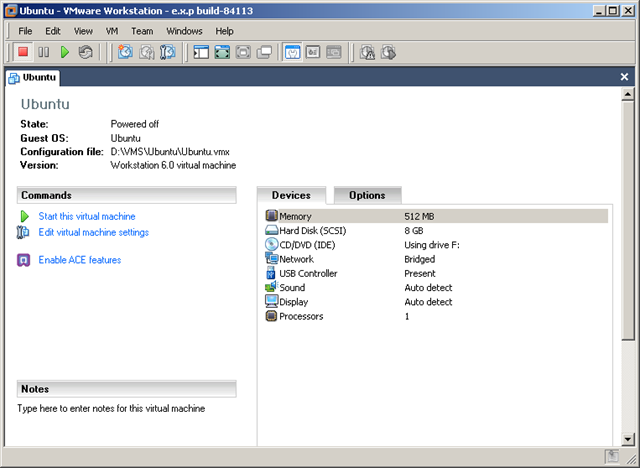
Task: Enter full screen mode from the toolbar
Action: tap(222, 52)
